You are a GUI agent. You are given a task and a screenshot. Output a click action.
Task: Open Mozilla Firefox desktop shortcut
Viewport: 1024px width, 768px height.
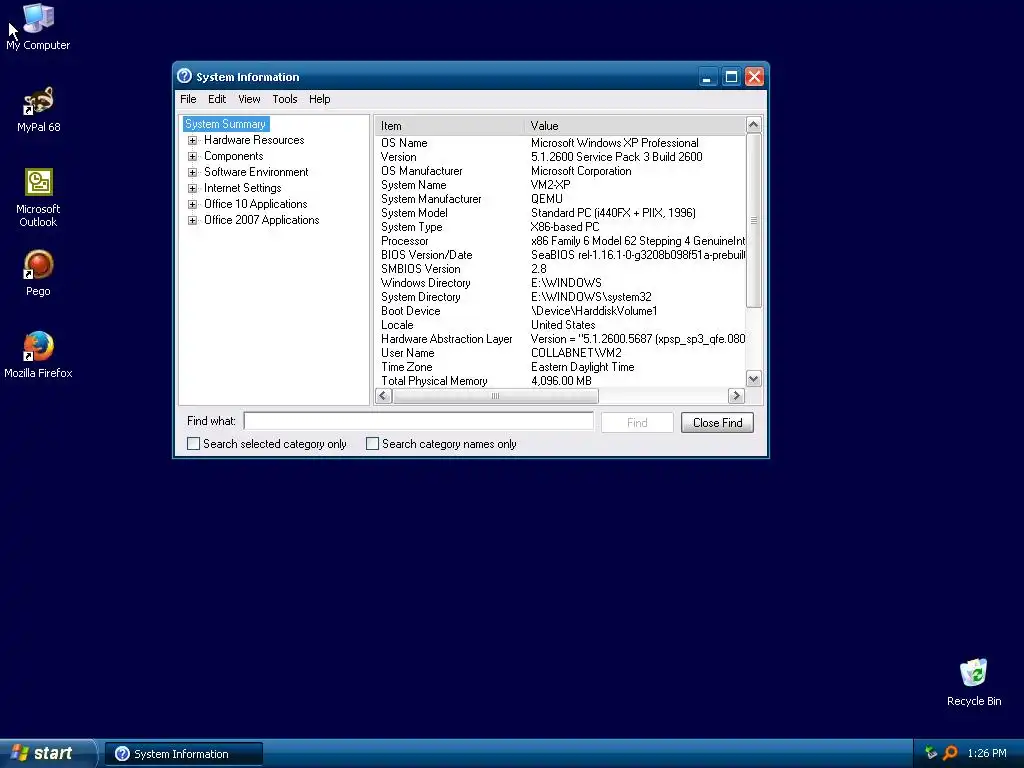tap(38, 355)
